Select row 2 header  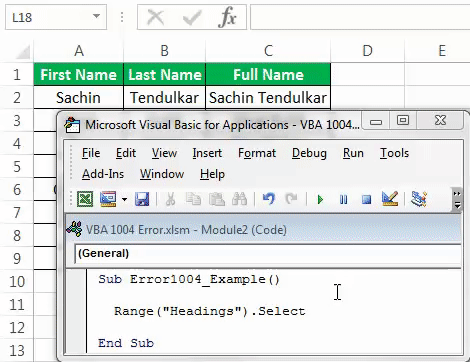click(x=17, y=97)
